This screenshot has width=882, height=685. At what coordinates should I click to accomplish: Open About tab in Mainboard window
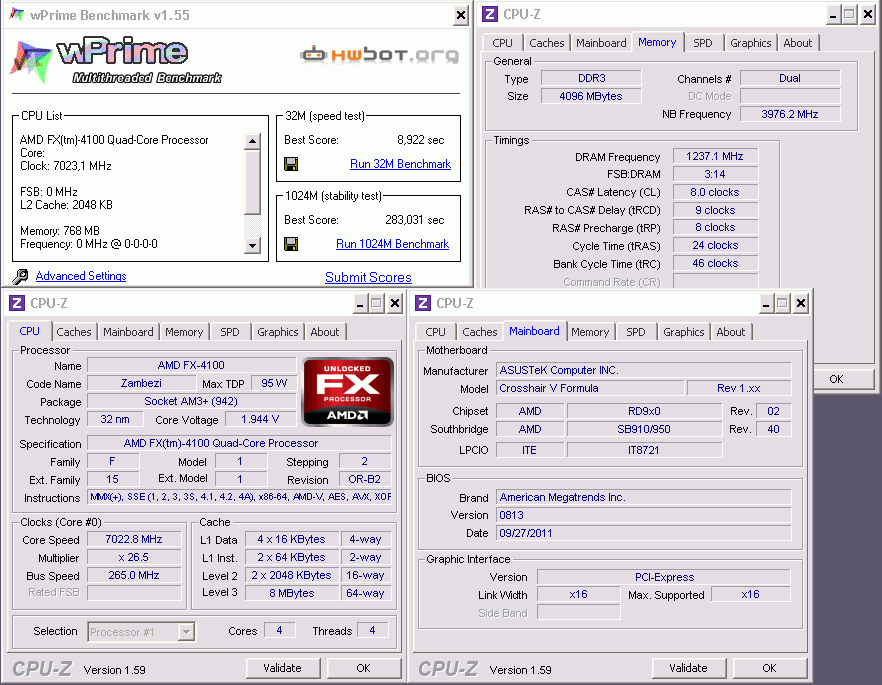click(x=731, y=332)
